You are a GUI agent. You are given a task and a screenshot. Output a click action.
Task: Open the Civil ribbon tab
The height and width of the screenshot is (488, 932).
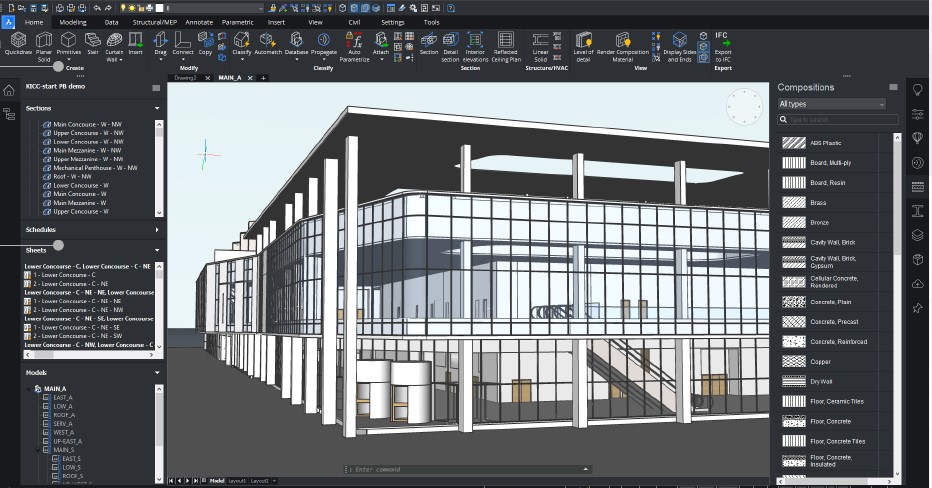pyautogui.click(x=354, y=22)
